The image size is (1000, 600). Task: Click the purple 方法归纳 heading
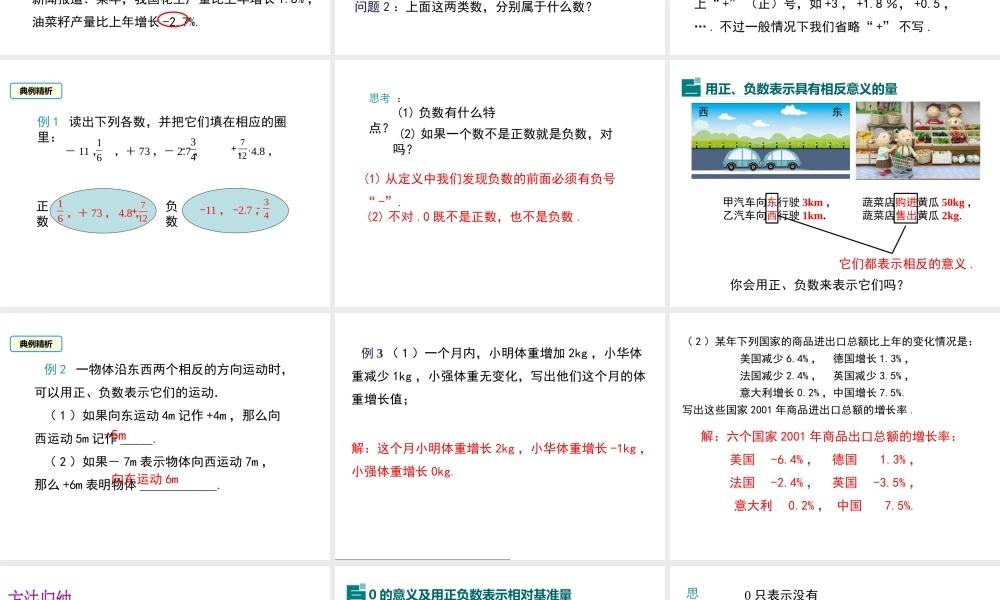[39, 594]
